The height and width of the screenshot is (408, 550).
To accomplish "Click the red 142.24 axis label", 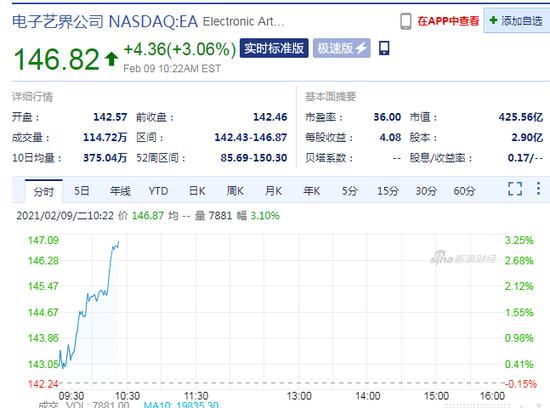I will pyautogui.click(x=43, y=384).
